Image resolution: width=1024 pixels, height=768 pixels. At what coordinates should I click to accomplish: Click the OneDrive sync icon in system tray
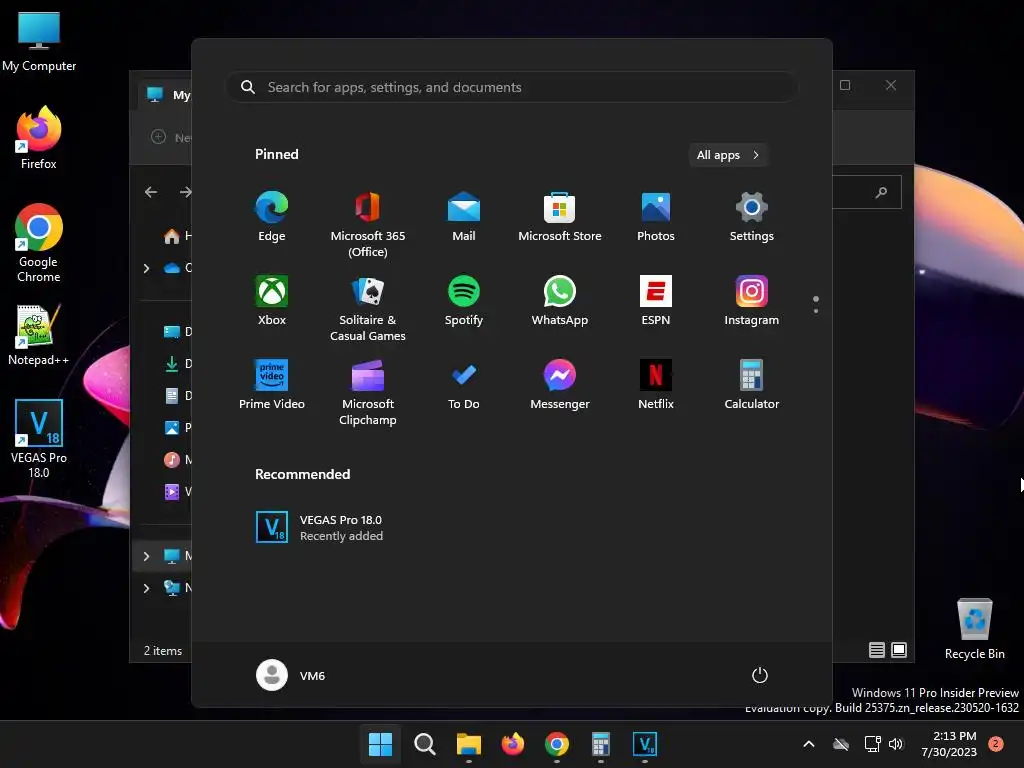841,744
